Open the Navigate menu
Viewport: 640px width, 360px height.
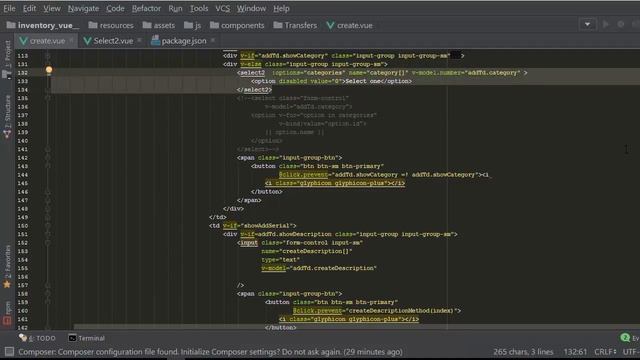(x=83, y=8)
